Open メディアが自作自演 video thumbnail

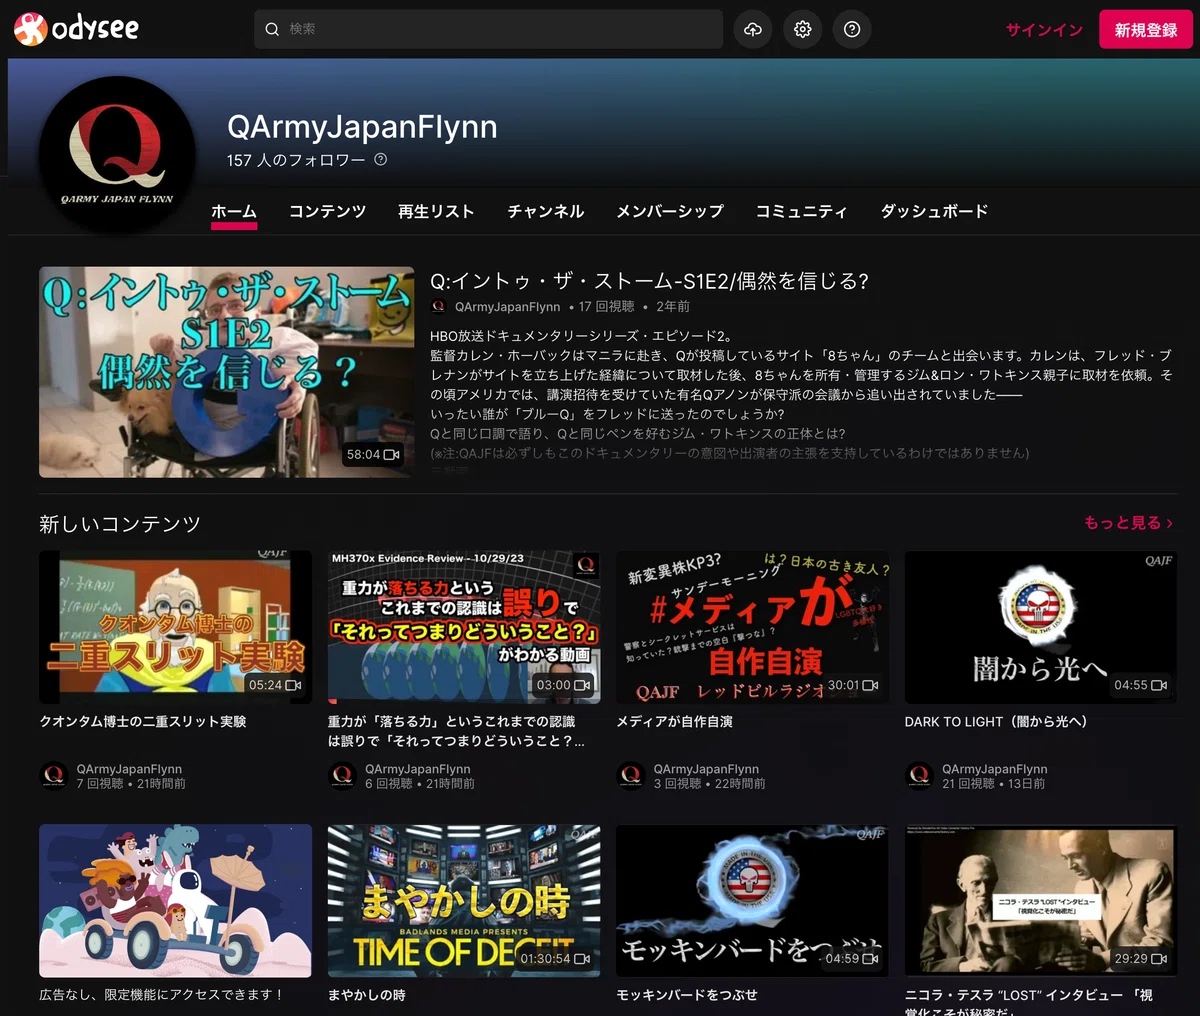[x=752, y=627]
